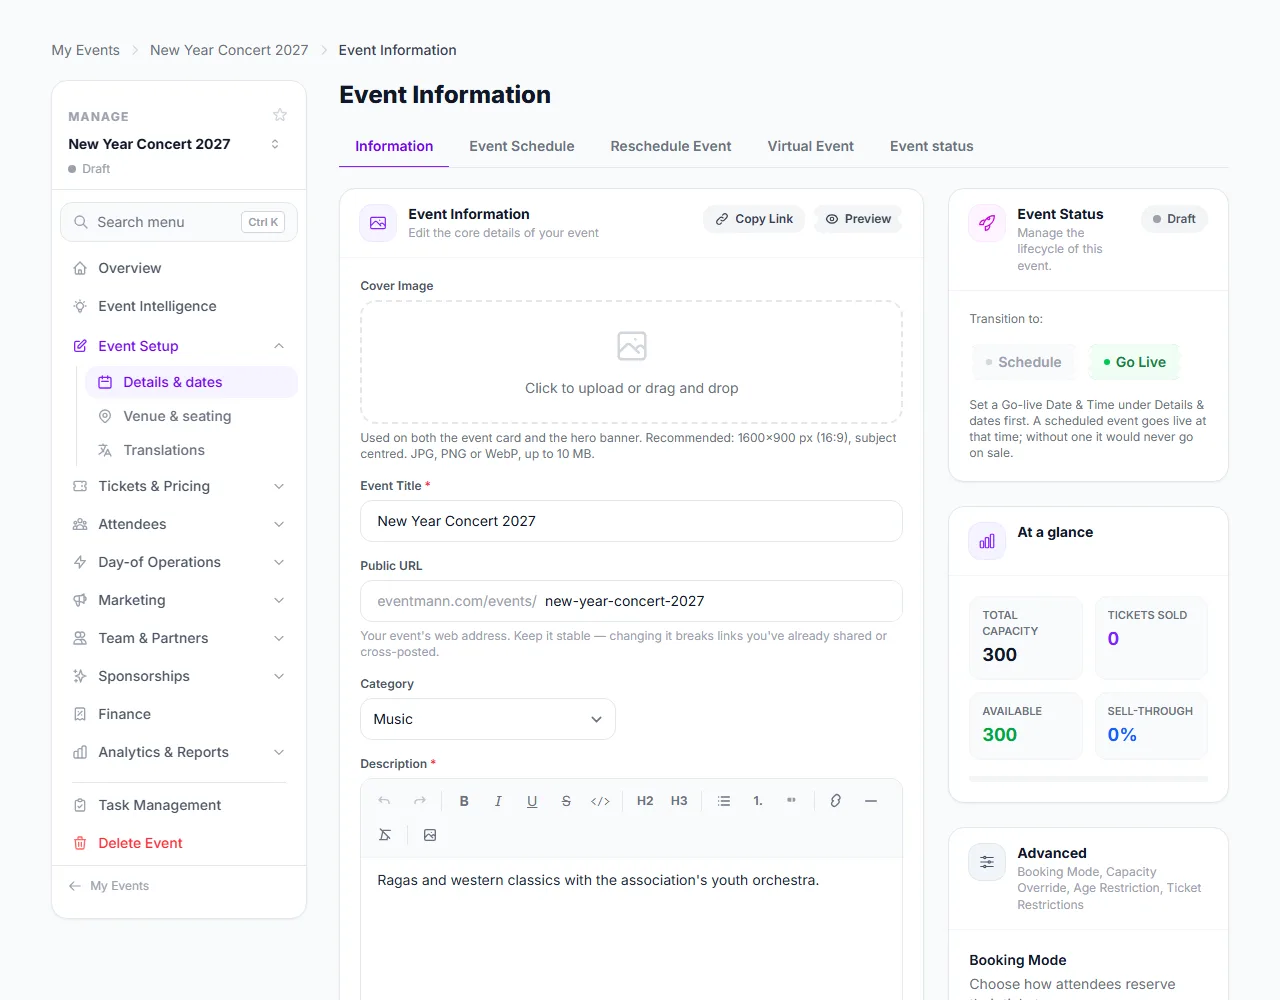Apply H3 heading style
This screenshot has height=1000, width=1280.
click(x=679, y=801)
